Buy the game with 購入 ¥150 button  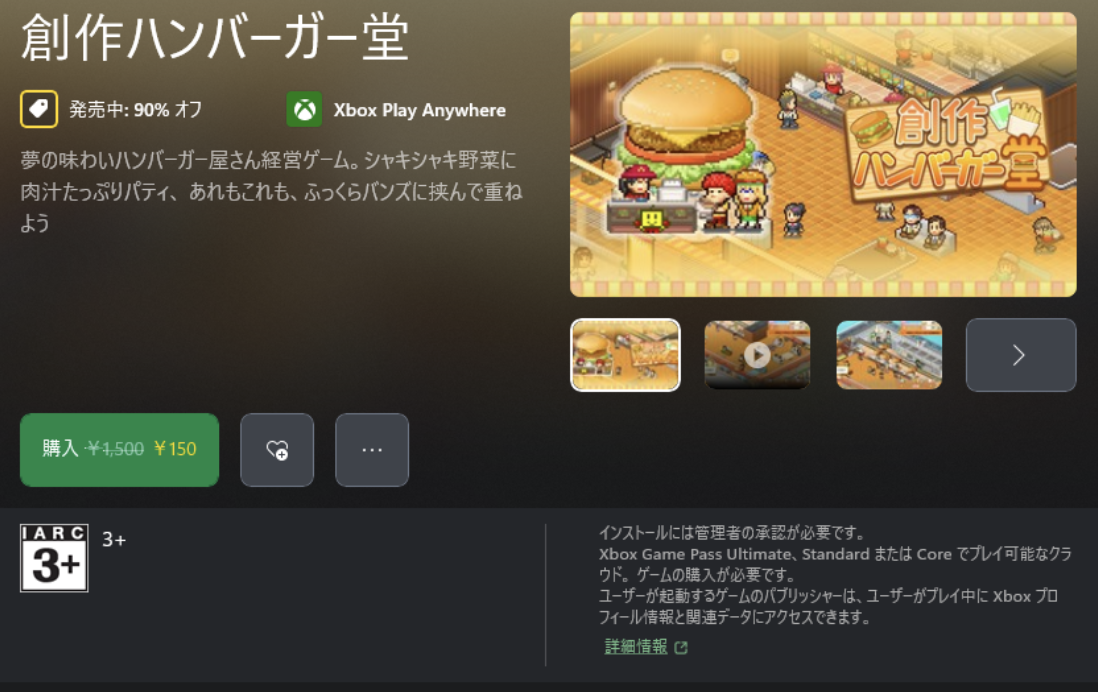[x=119, y=450]
